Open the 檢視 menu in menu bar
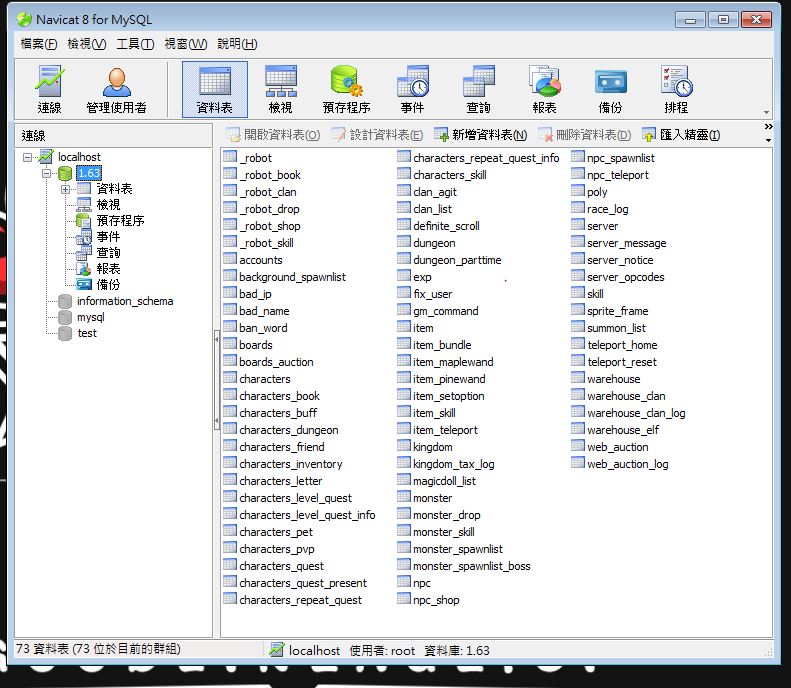Image resolution: width=791 pixels, height=688 pixels. click(x=87, y=44)
